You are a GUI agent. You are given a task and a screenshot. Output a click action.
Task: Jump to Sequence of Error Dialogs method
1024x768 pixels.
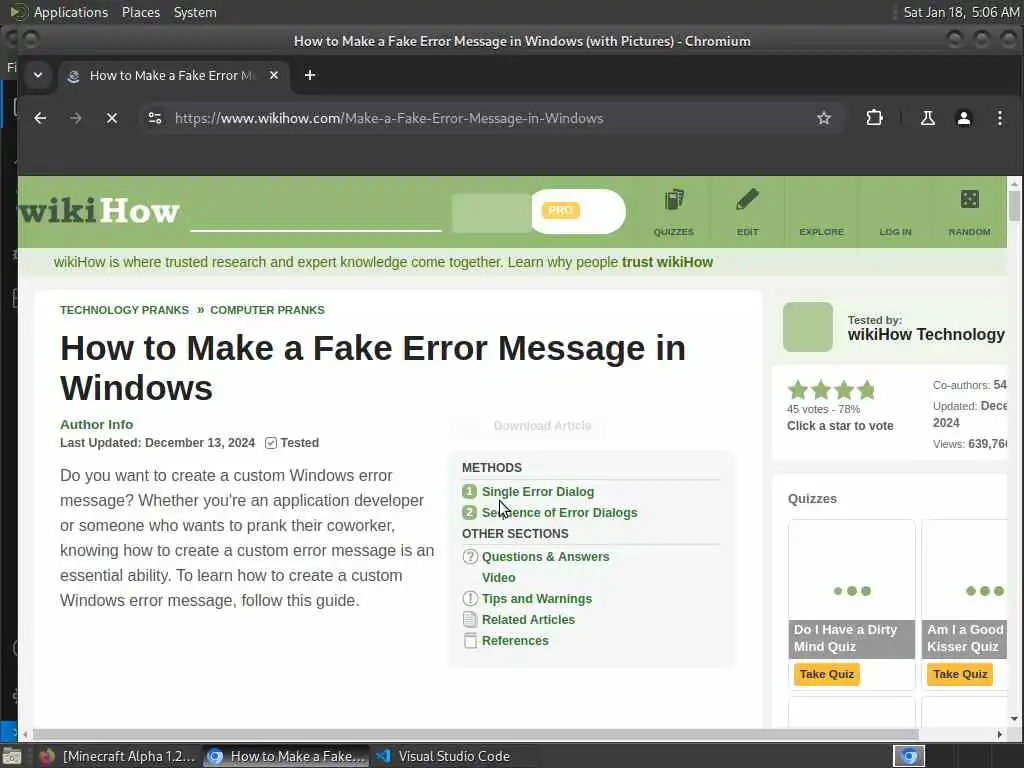(559, 513)
